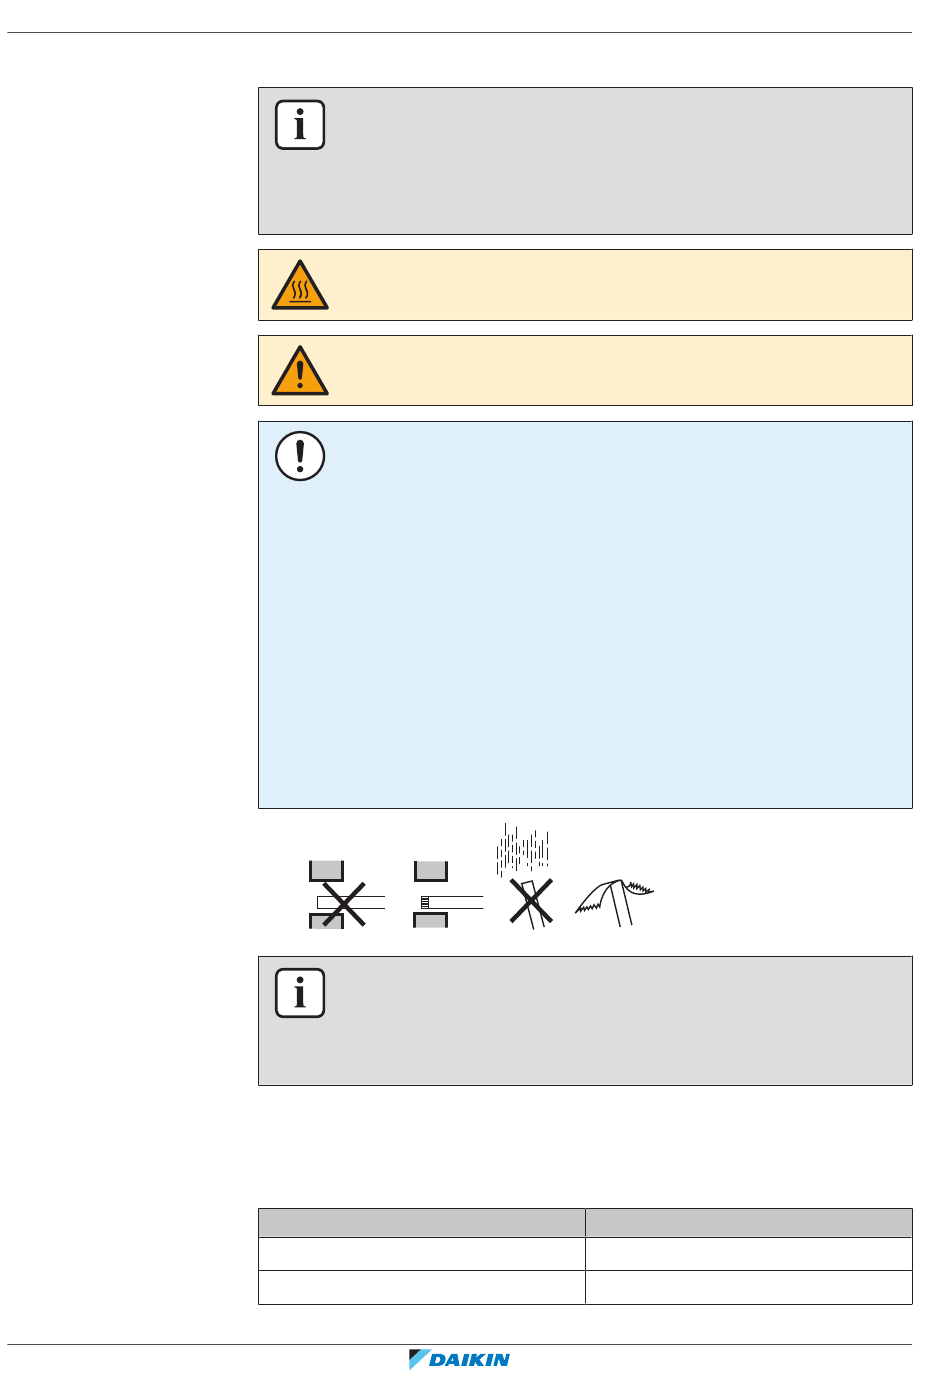The height and width of the screenshot is (1387, 950).
Task: Click the information icon in lower gray box
Action: coord(300,993)
